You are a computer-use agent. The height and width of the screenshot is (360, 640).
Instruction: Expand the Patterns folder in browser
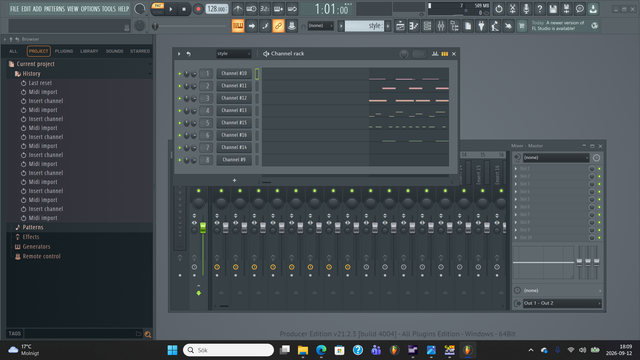[33, 227]
